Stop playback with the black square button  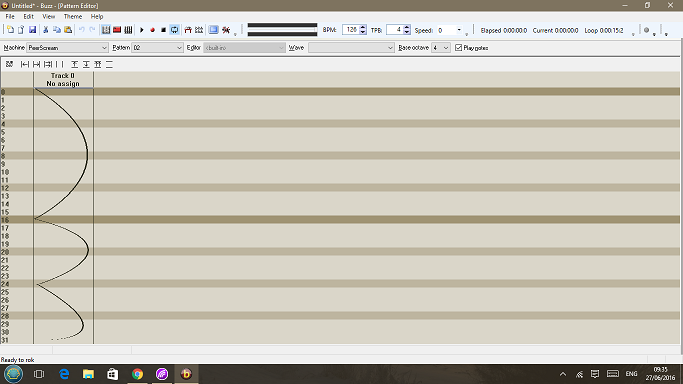[163, 30]
